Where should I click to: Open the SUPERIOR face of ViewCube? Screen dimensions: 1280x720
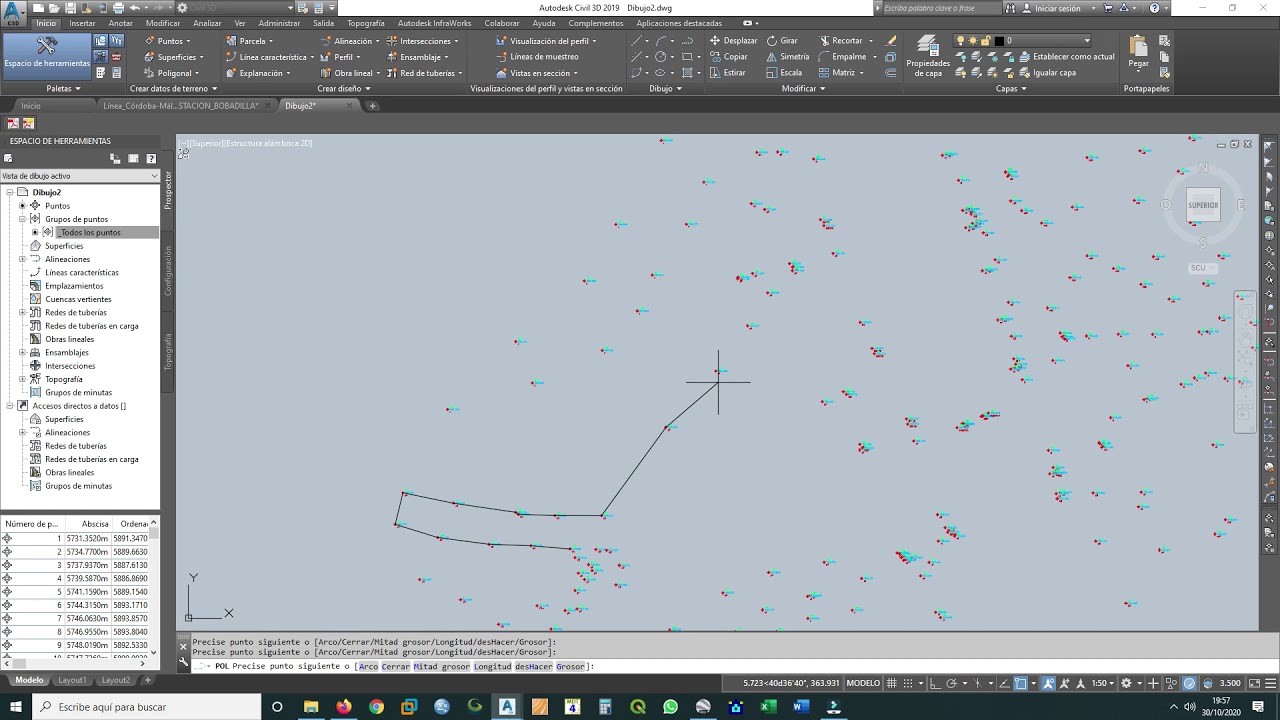[1203, 205]
